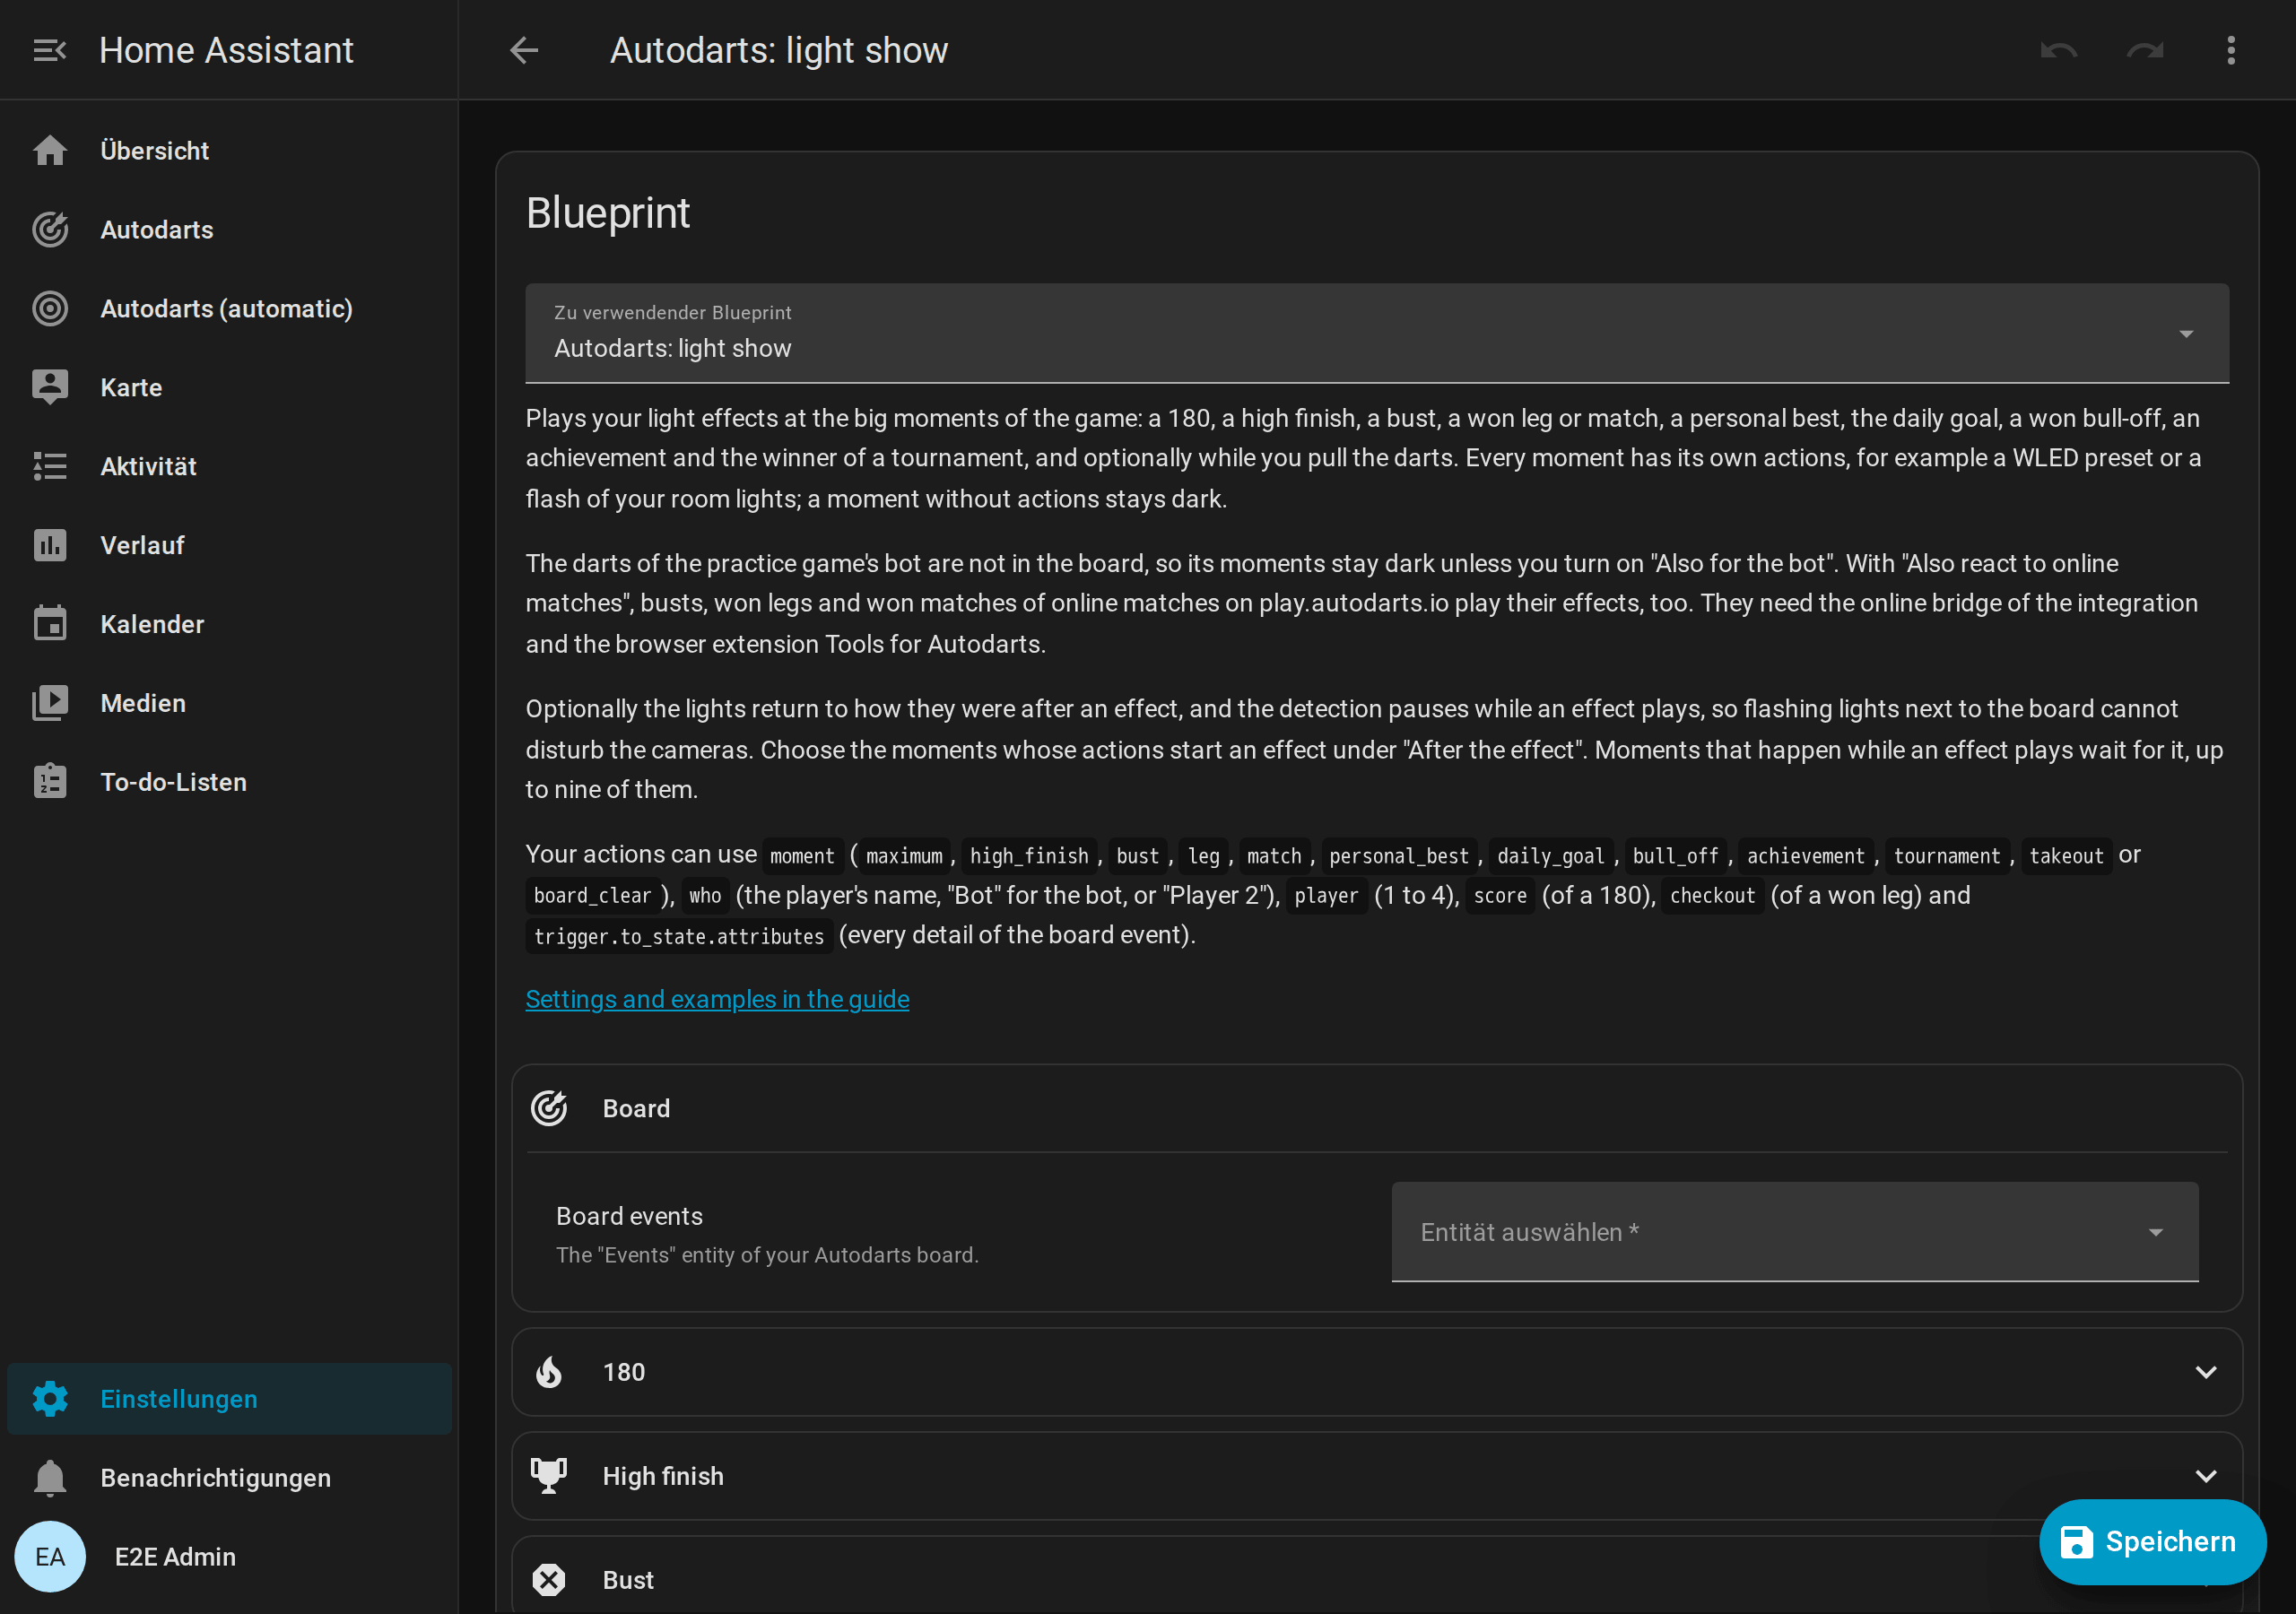The width and height of the screenshot is (2296, 1614).
Task: Open the Zu verwendender Blueprint dropdown
Action: [1377, 333]
